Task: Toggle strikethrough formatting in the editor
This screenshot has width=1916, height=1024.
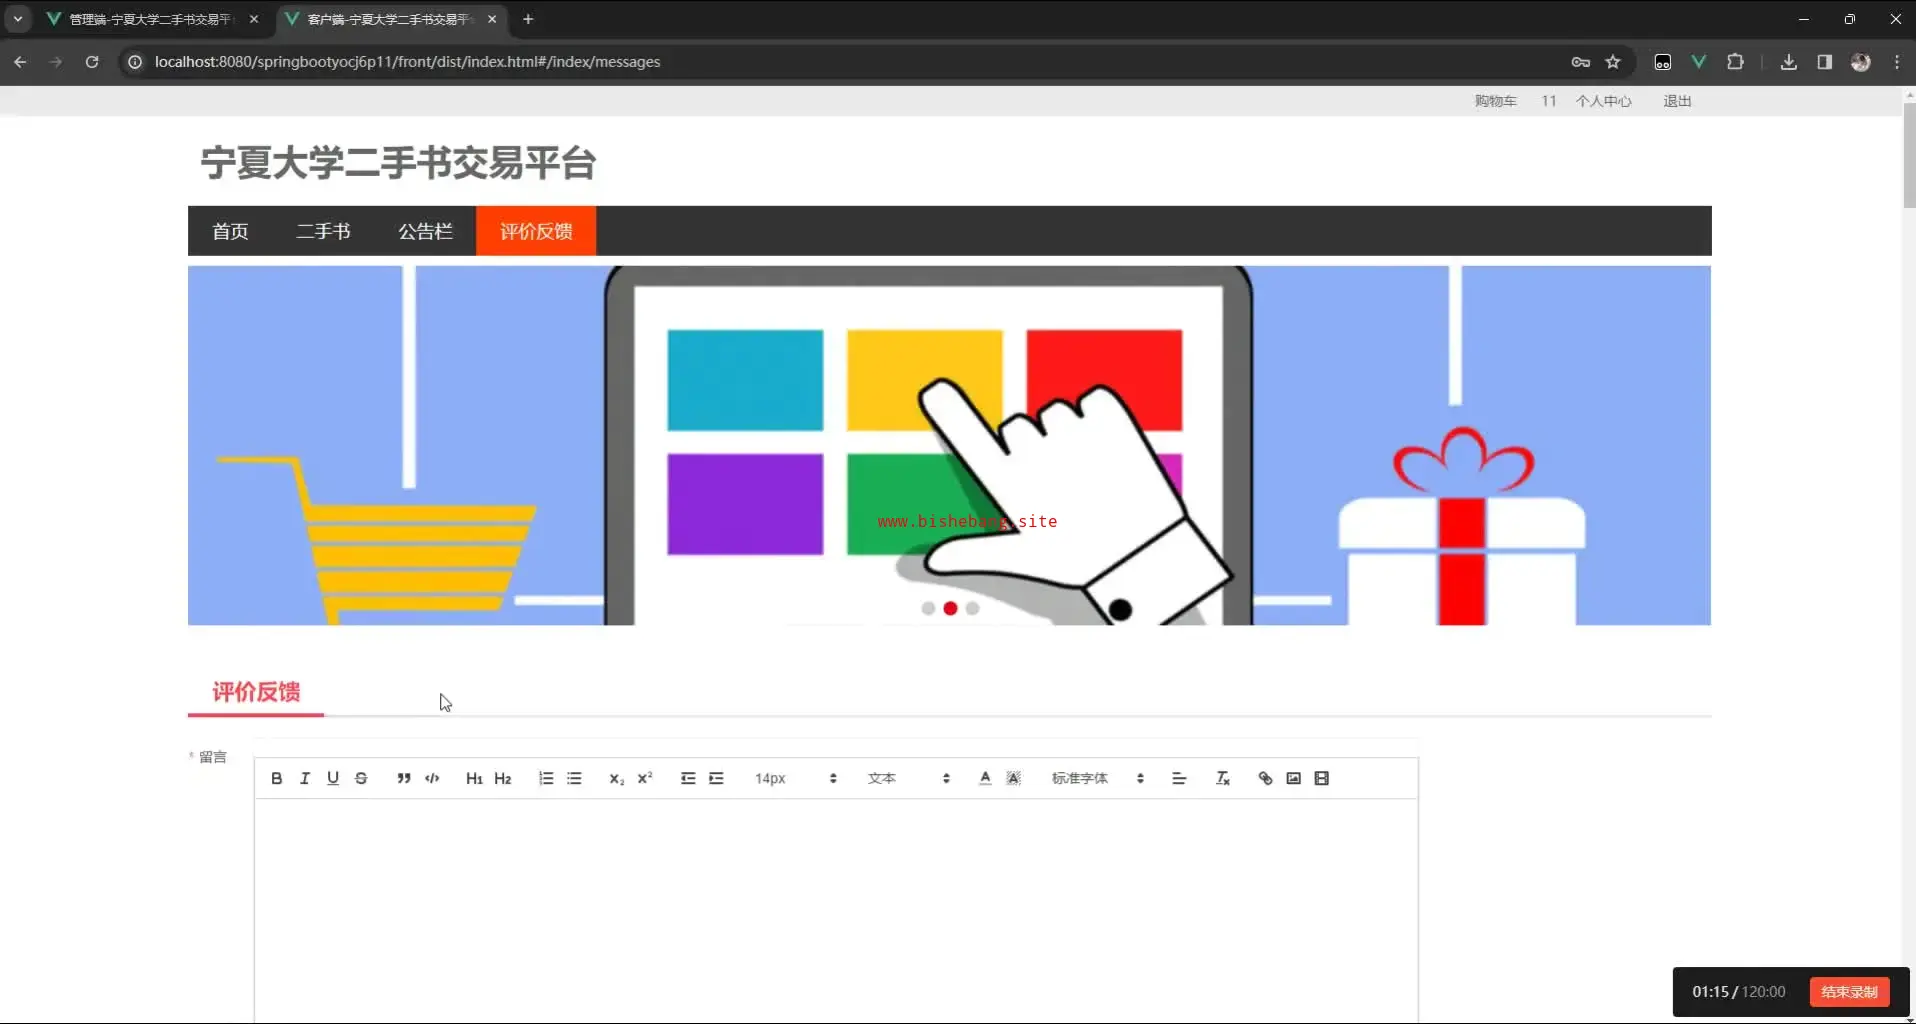Action: (x=361, y=778)
